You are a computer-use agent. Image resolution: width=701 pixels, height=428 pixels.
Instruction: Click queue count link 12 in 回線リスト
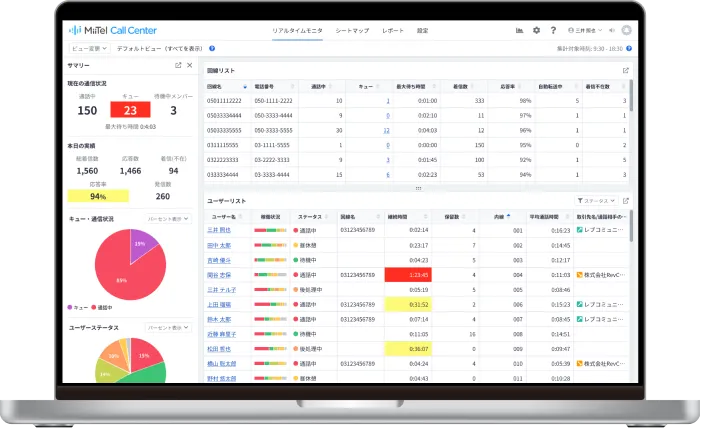[386, 130]
